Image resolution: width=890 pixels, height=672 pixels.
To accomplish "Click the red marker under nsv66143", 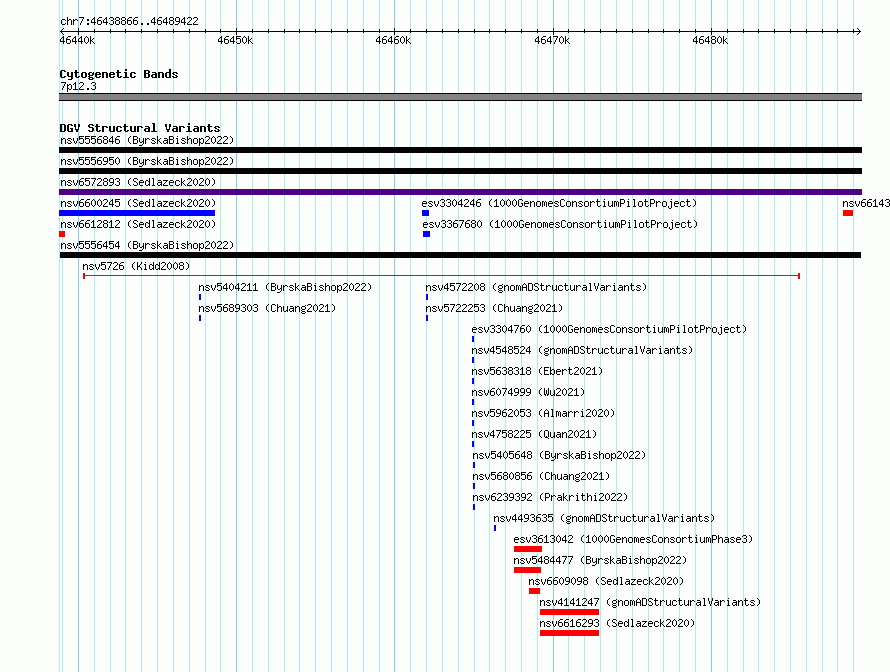I will click(x=848, y=213).
